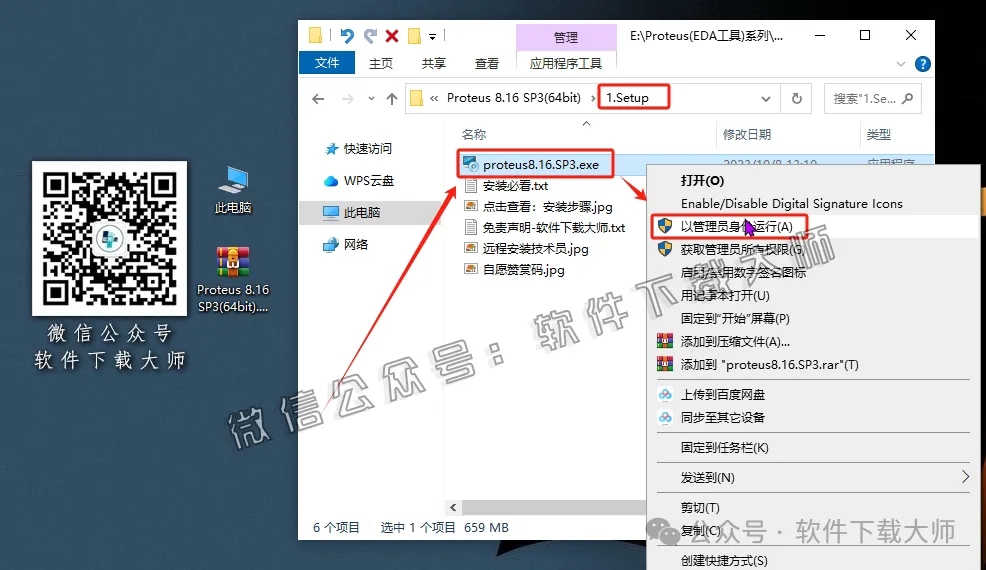
Task: Choose 创建快捷方式(S) entry
Action: point(724,560)
